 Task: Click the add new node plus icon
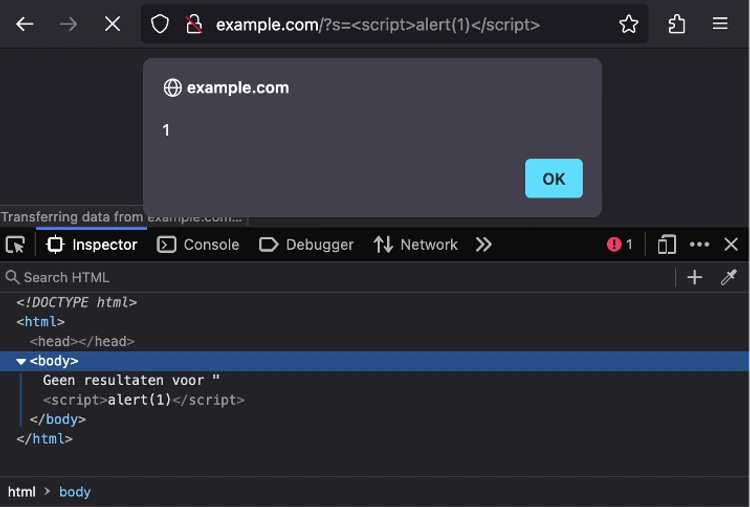click(x=695, y=277)
